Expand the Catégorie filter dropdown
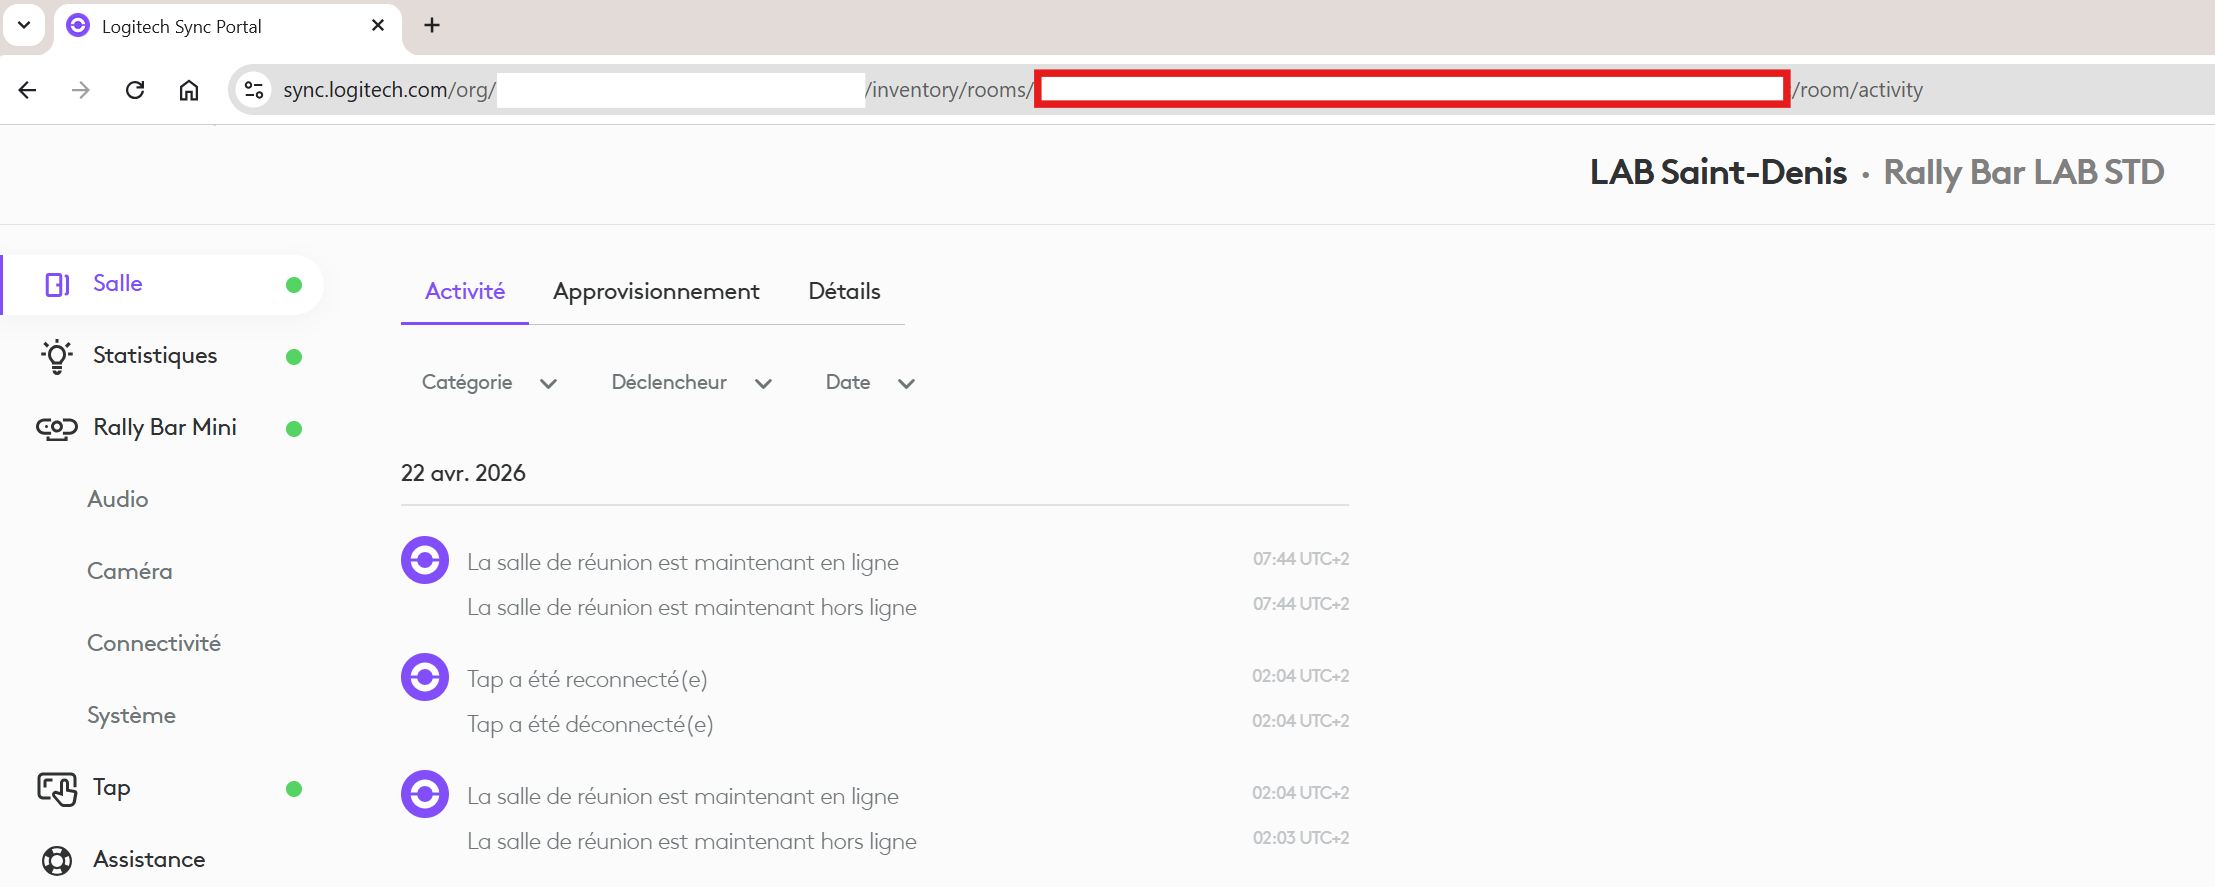Image resolution: width=2215 pixels, height=887 pixels. coord(489,383)
